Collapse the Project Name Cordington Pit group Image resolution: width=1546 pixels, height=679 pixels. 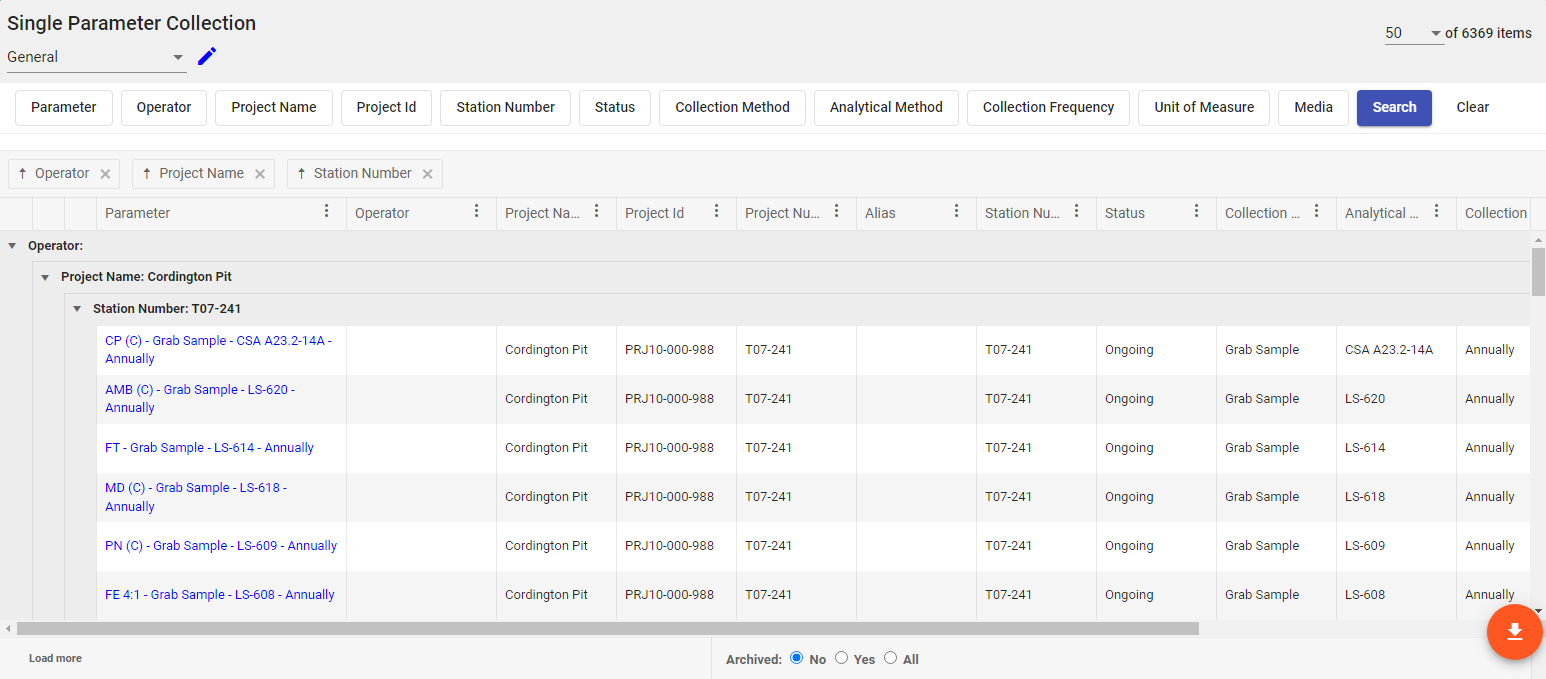coord(45,277)
